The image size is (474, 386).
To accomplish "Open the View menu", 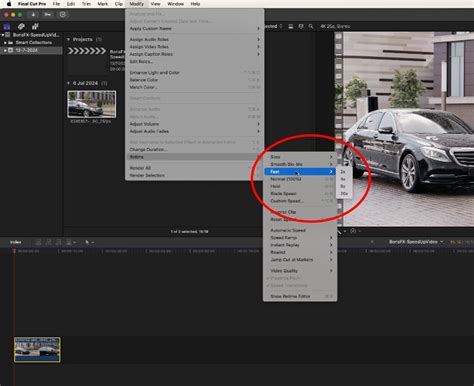I will 155,4.
